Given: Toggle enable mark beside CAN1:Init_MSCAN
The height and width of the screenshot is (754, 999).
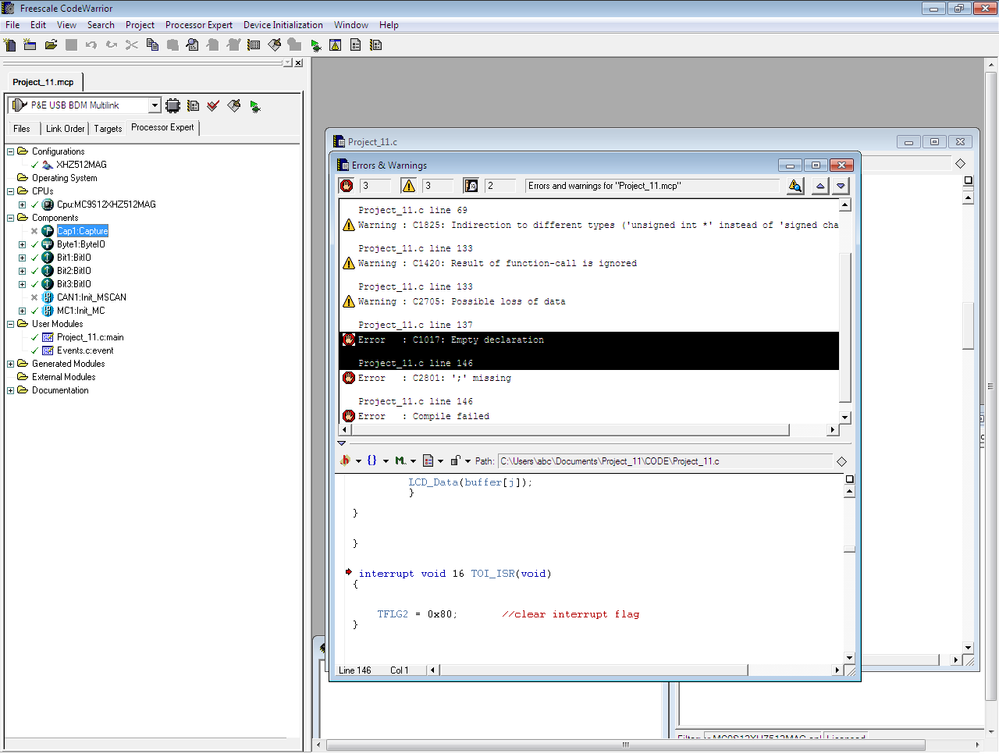Looking at the screenshot, I should (34, 298).
